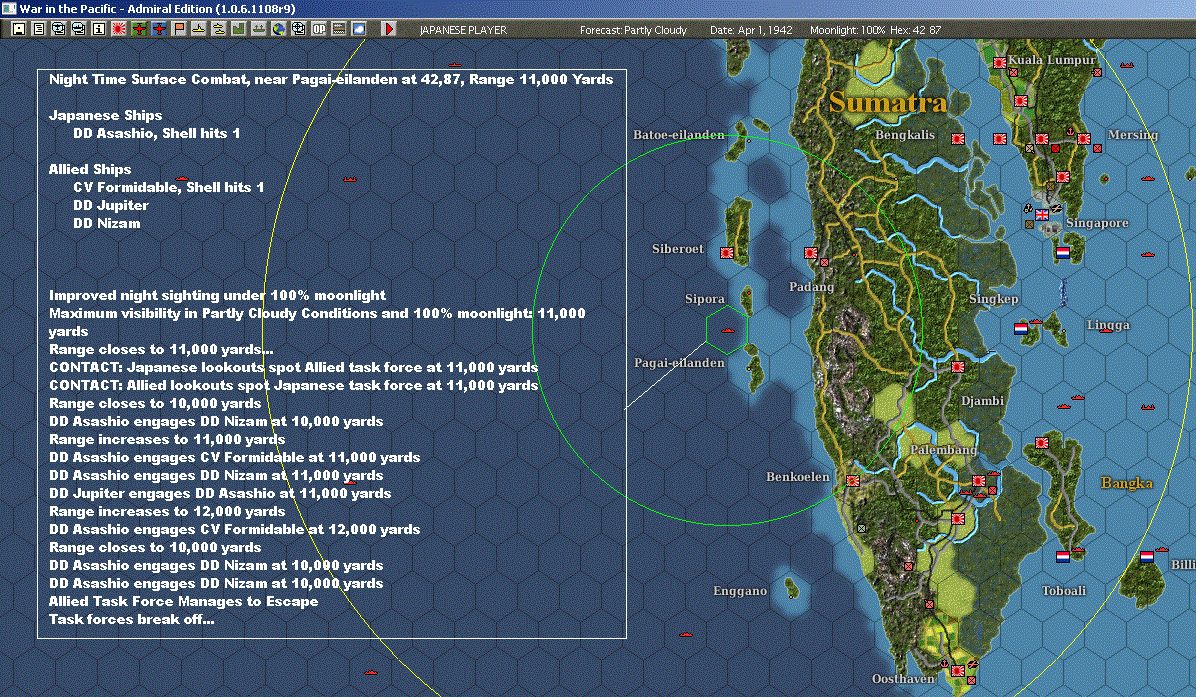Screen dimensions: 1196x697
Task: Click the red ship icon beside 'Allied Ships'
Action: (x=182, y=179)
